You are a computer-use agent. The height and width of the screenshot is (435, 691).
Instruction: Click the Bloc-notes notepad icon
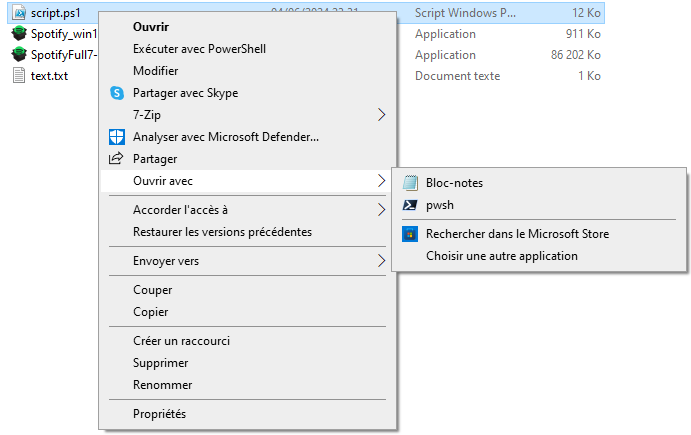click(409, 183)
